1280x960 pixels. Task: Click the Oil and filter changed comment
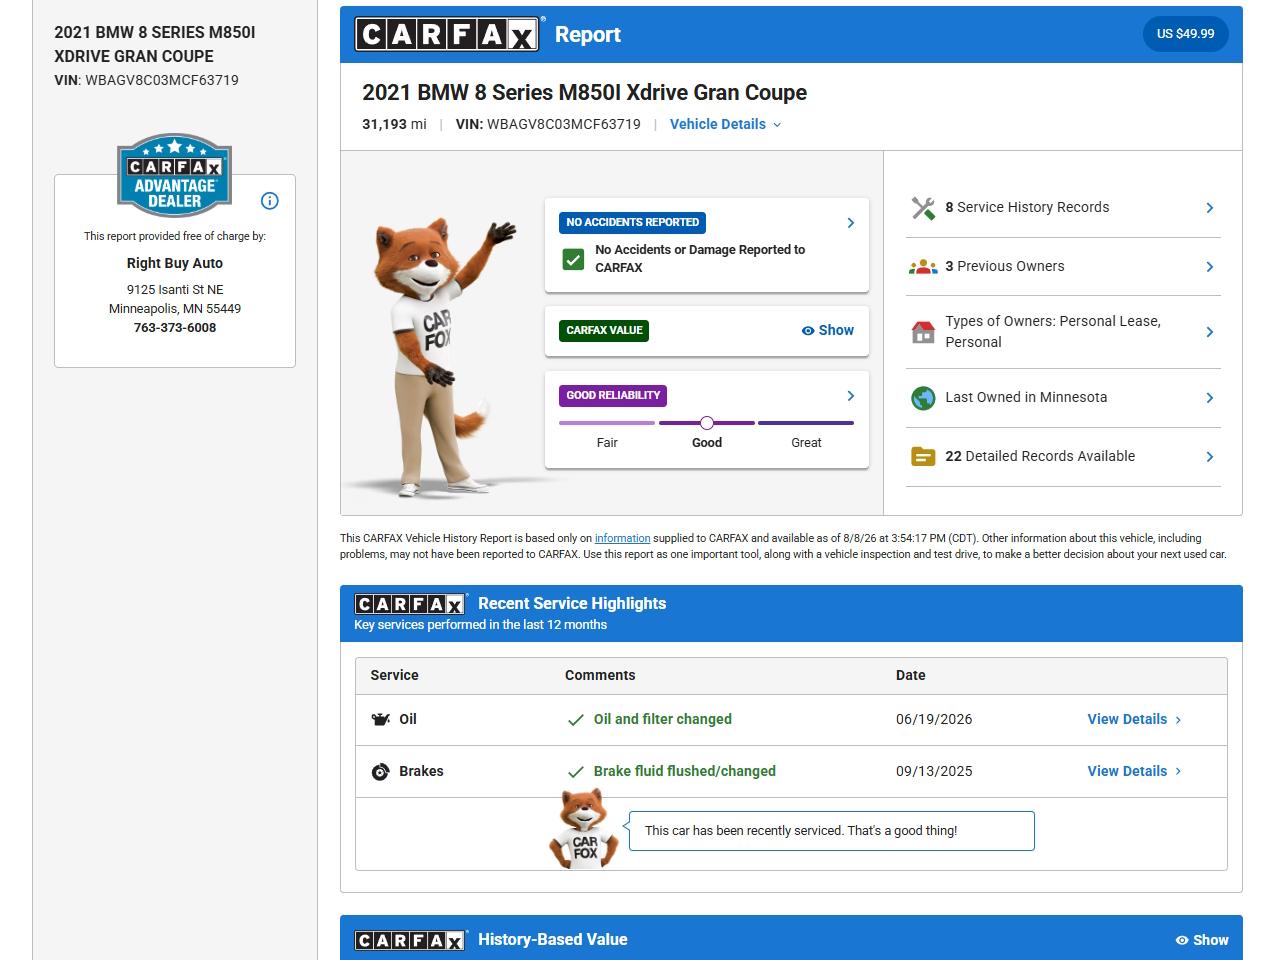(663, 720)
